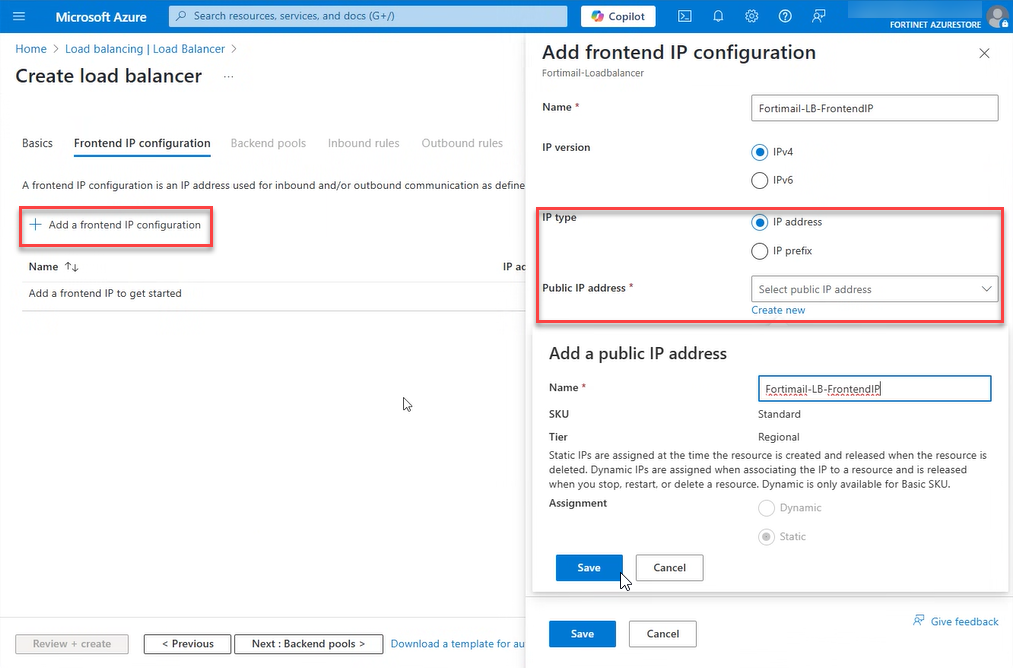The height and width of the screenshot is (668, 1013).
Task: Save the frontend IP configuration panel
Action: [x=582, y=634]
